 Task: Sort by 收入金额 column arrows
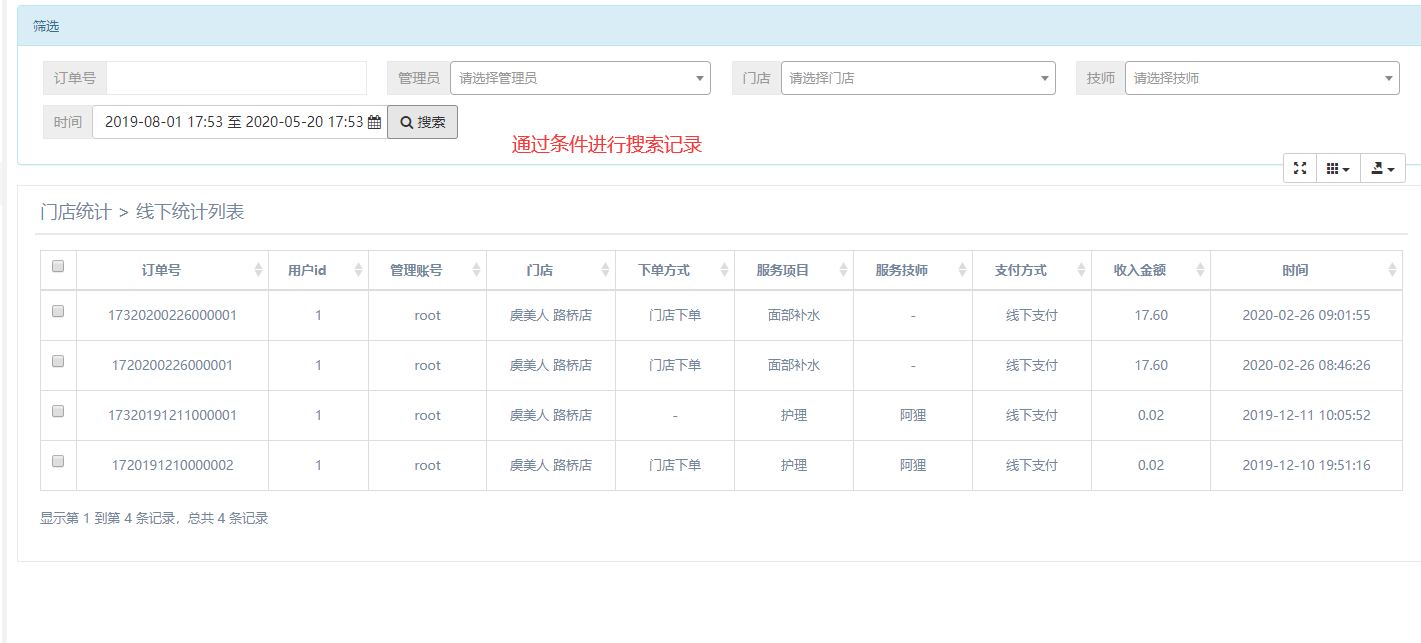click(x=1200, y=270)
